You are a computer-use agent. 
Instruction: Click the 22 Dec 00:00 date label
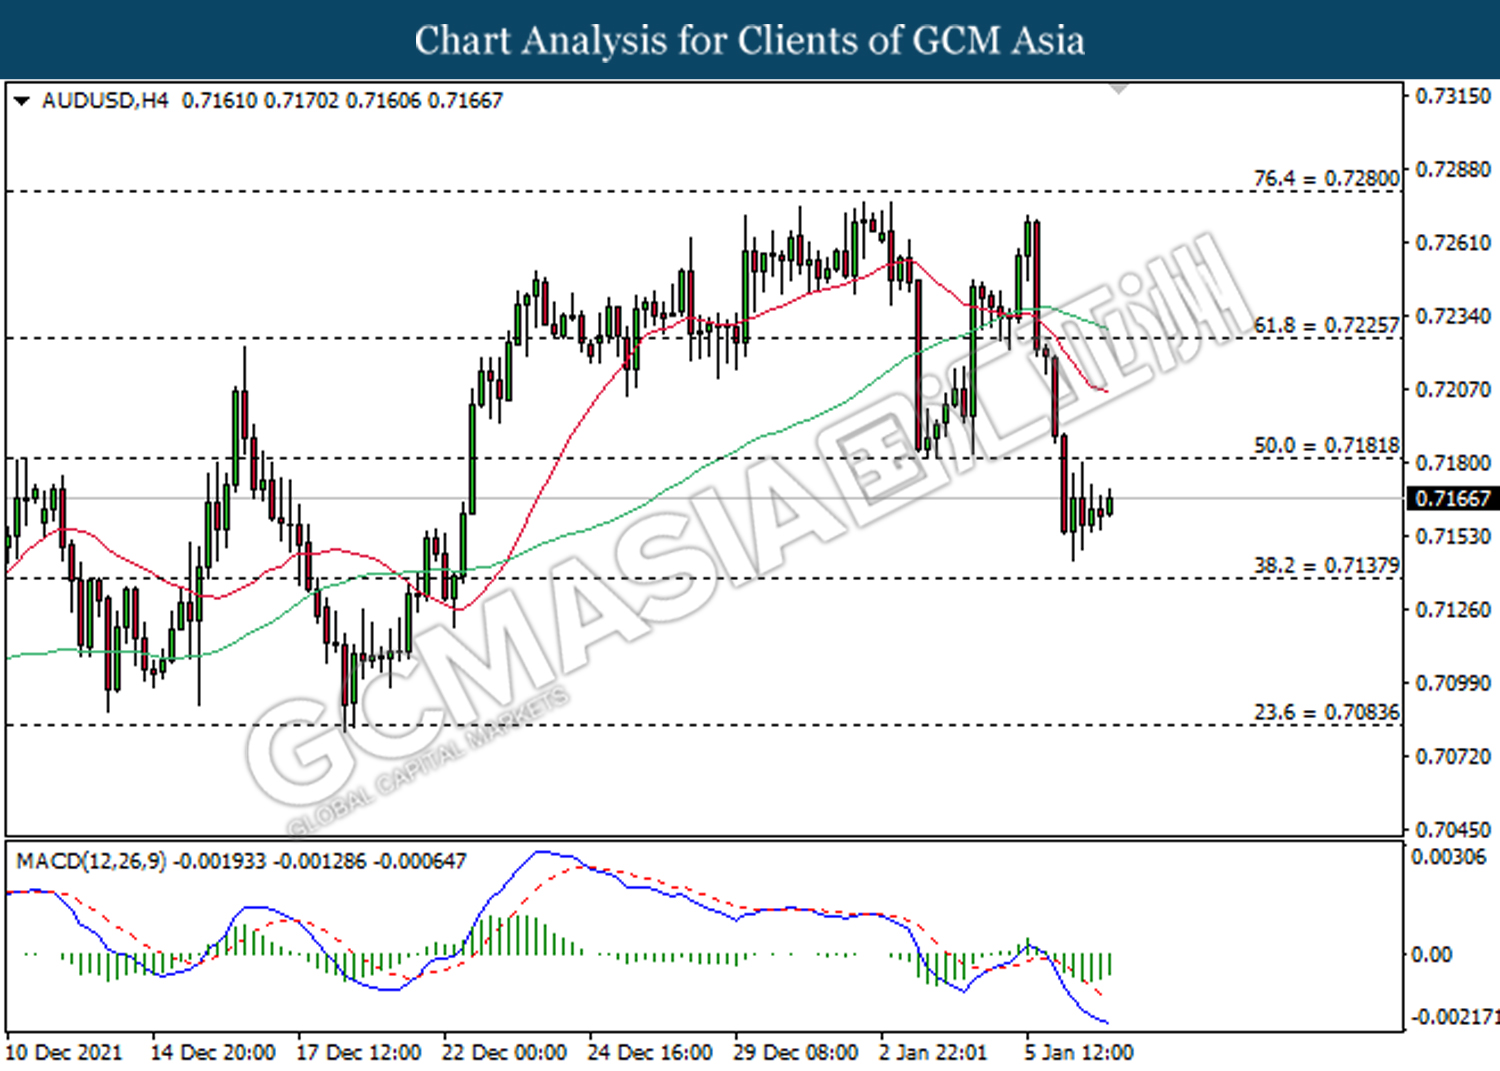pos(505,1053)
